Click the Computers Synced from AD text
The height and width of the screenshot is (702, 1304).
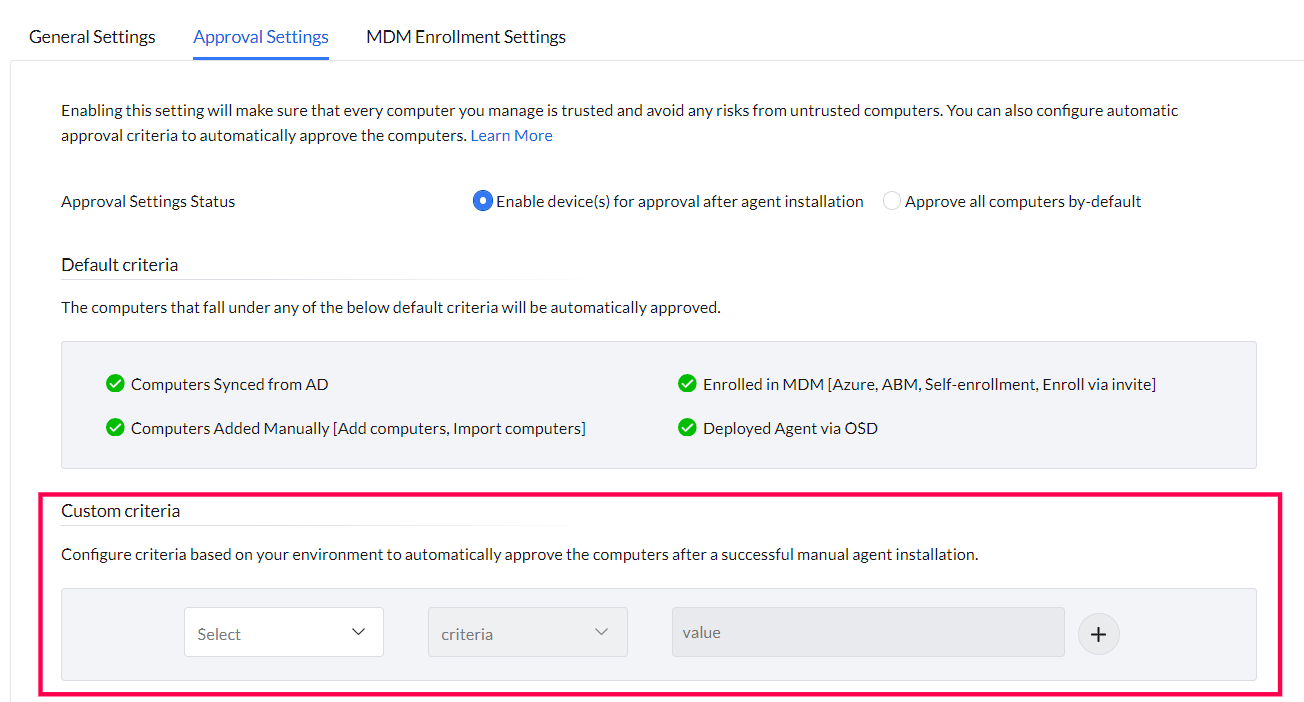[229, 384]
